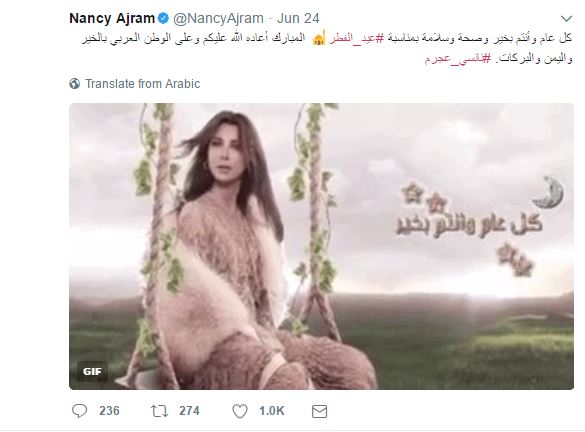
Task: Open the Nancy Ajram profile name
Action: pos(112,18)
